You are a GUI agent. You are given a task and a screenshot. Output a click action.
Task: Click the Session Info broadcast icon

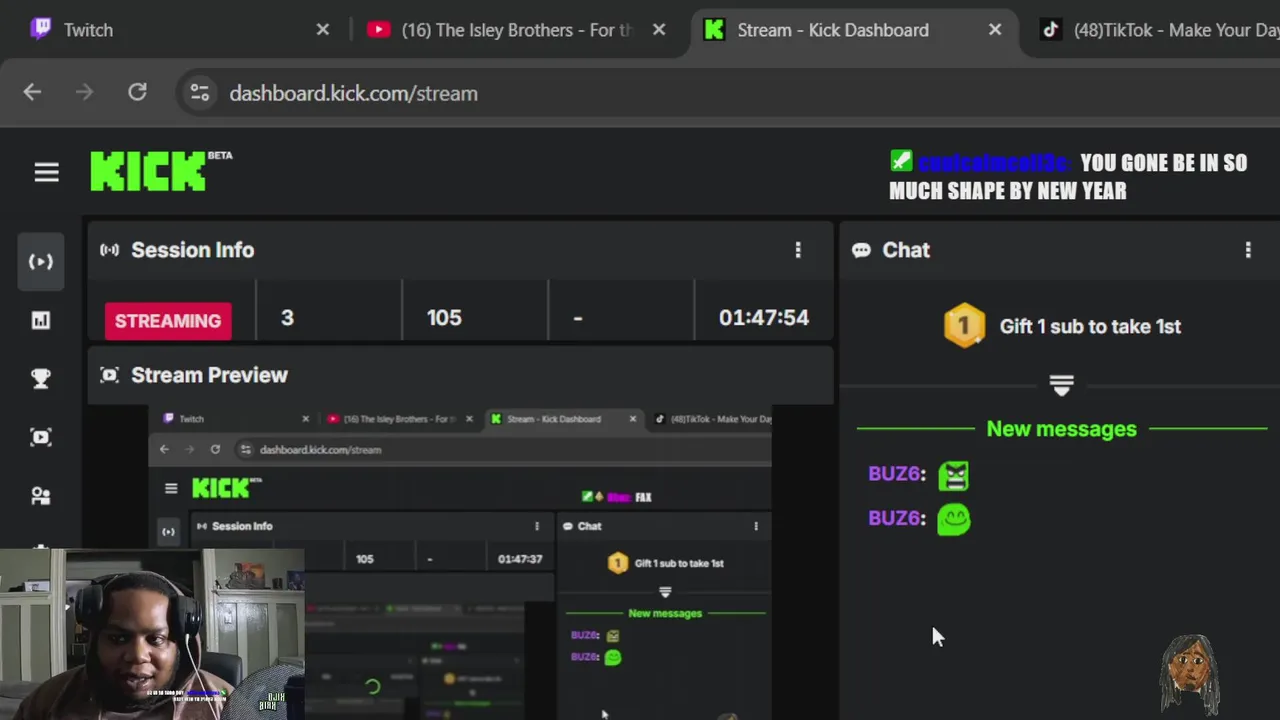(109, 250)
